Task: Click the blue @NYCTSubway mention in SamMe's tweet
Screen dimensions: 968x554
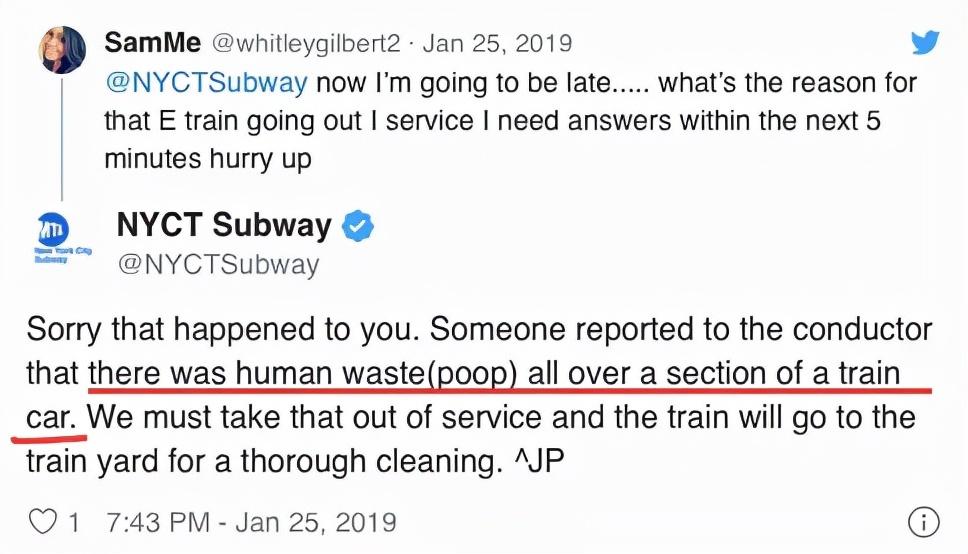Action: click(205, 82)
